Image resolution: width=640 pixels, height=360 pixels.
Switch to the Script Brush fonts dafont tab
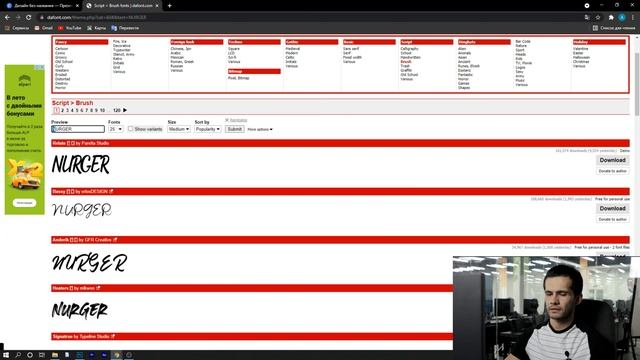pos(122,6)
